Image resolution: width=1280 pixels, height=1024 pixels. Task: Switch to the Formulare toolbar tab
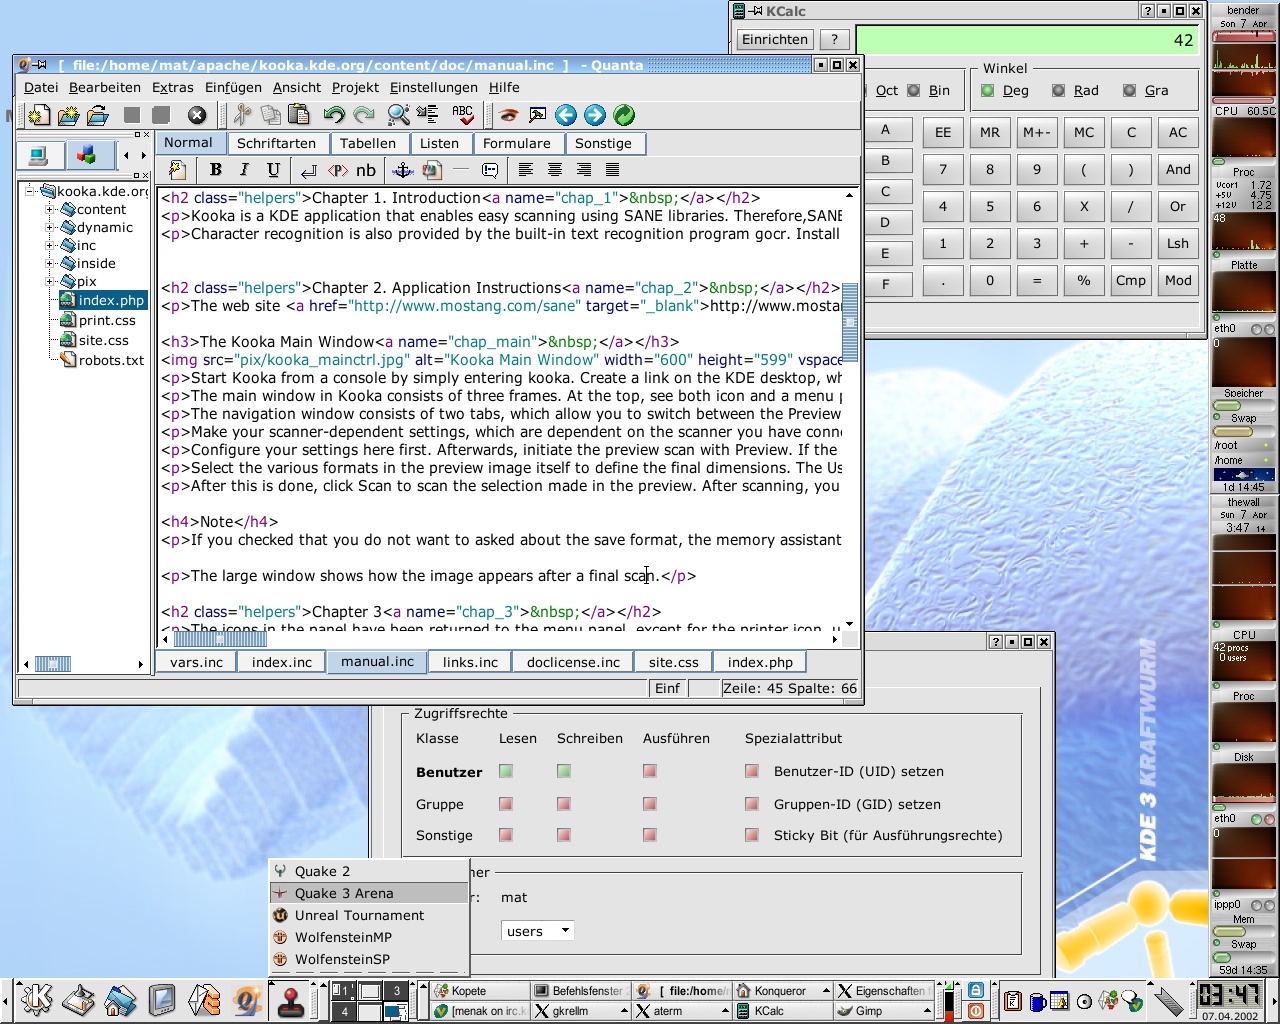517,143
